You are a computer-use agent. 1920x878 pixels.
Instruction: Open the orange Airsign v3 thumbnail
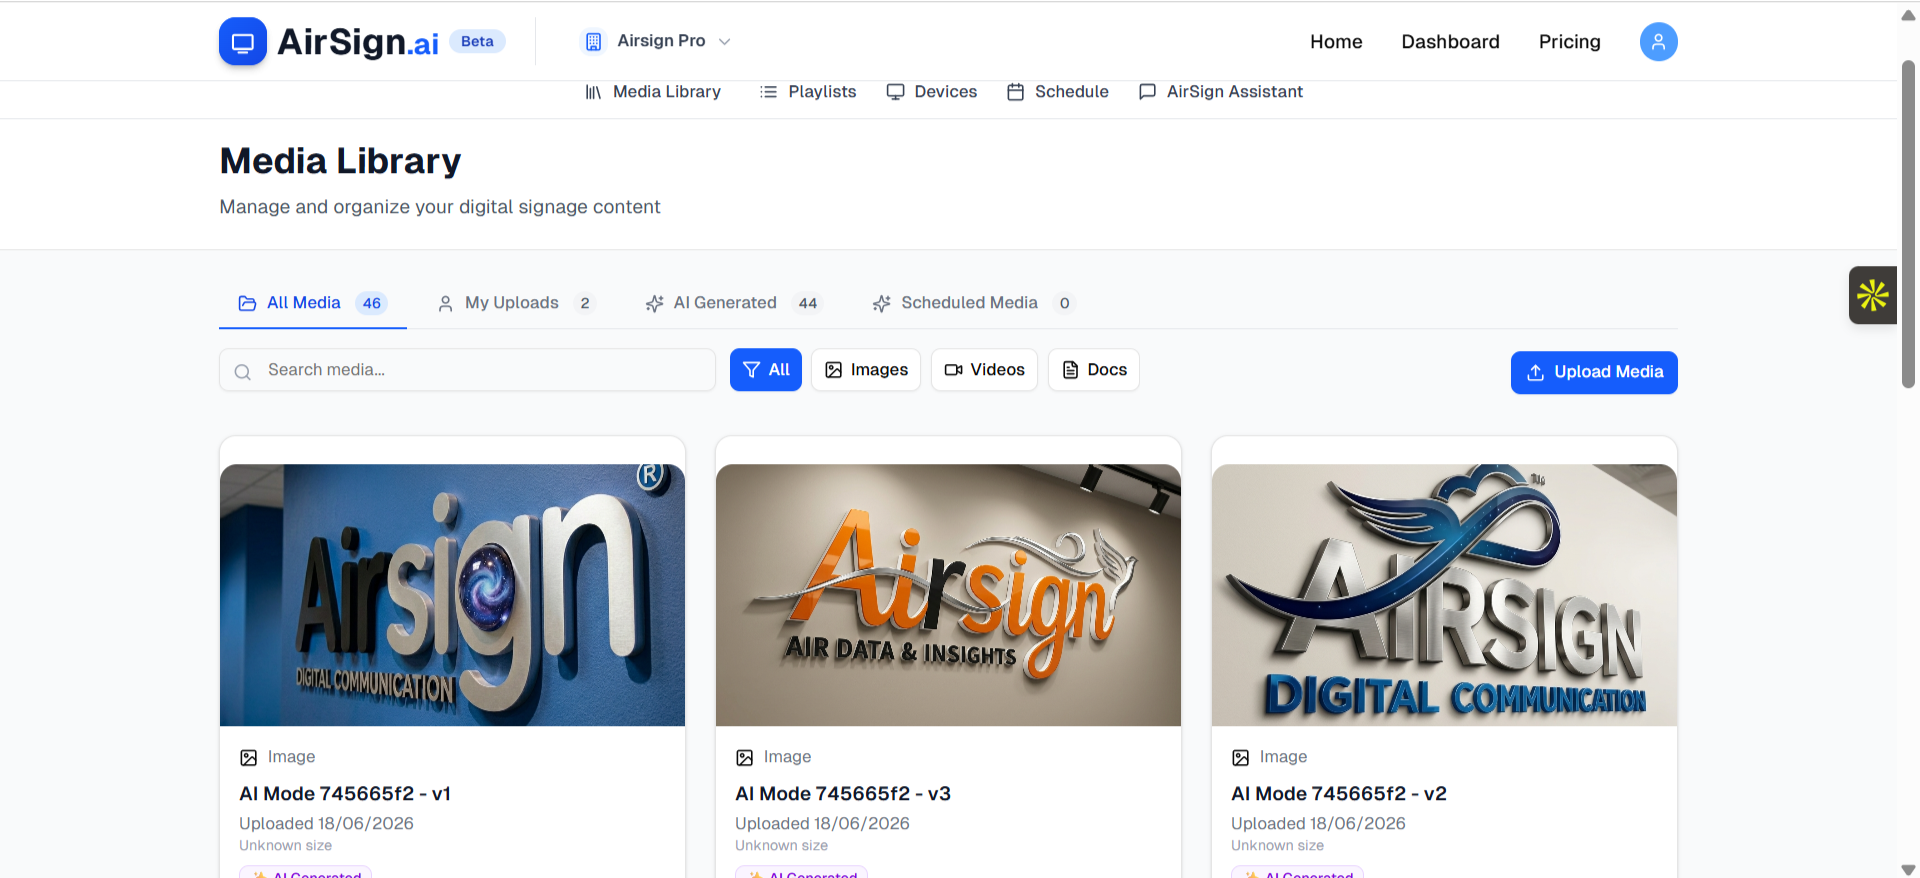pyautogui.click(x=948, y=595)
